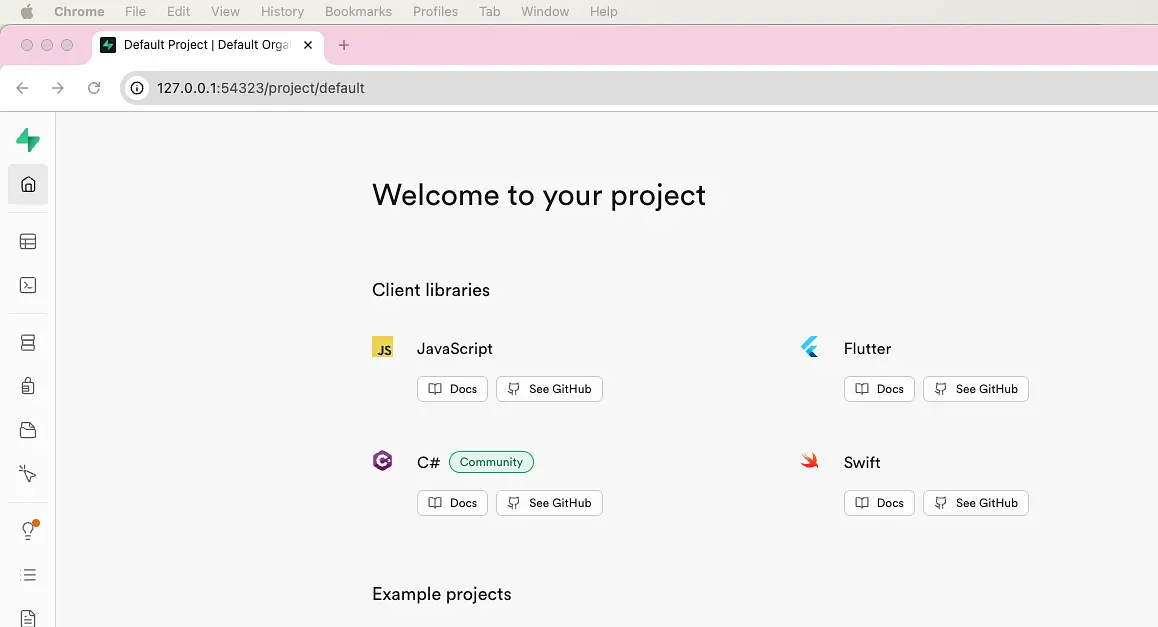Open the Logs list icon
Screen dimensions: 1158x627
point(28,575)
